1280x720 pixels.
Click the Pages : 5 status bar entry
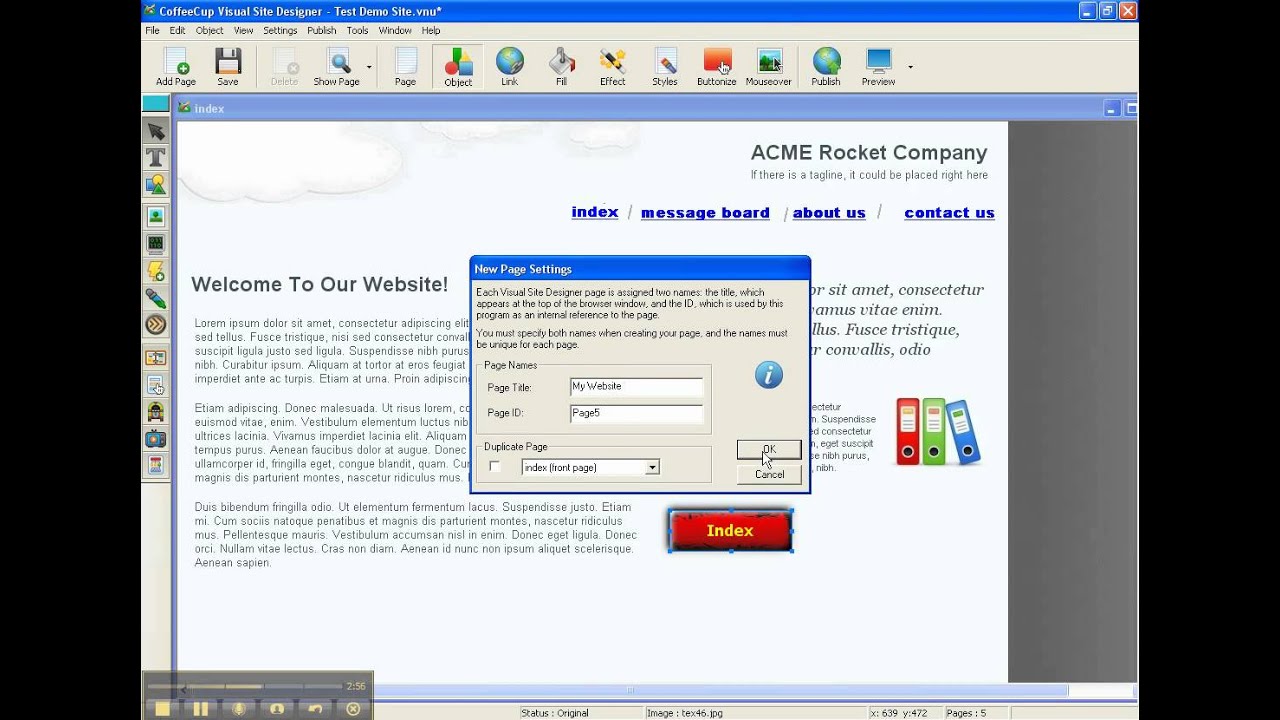[x=966, y=713]
